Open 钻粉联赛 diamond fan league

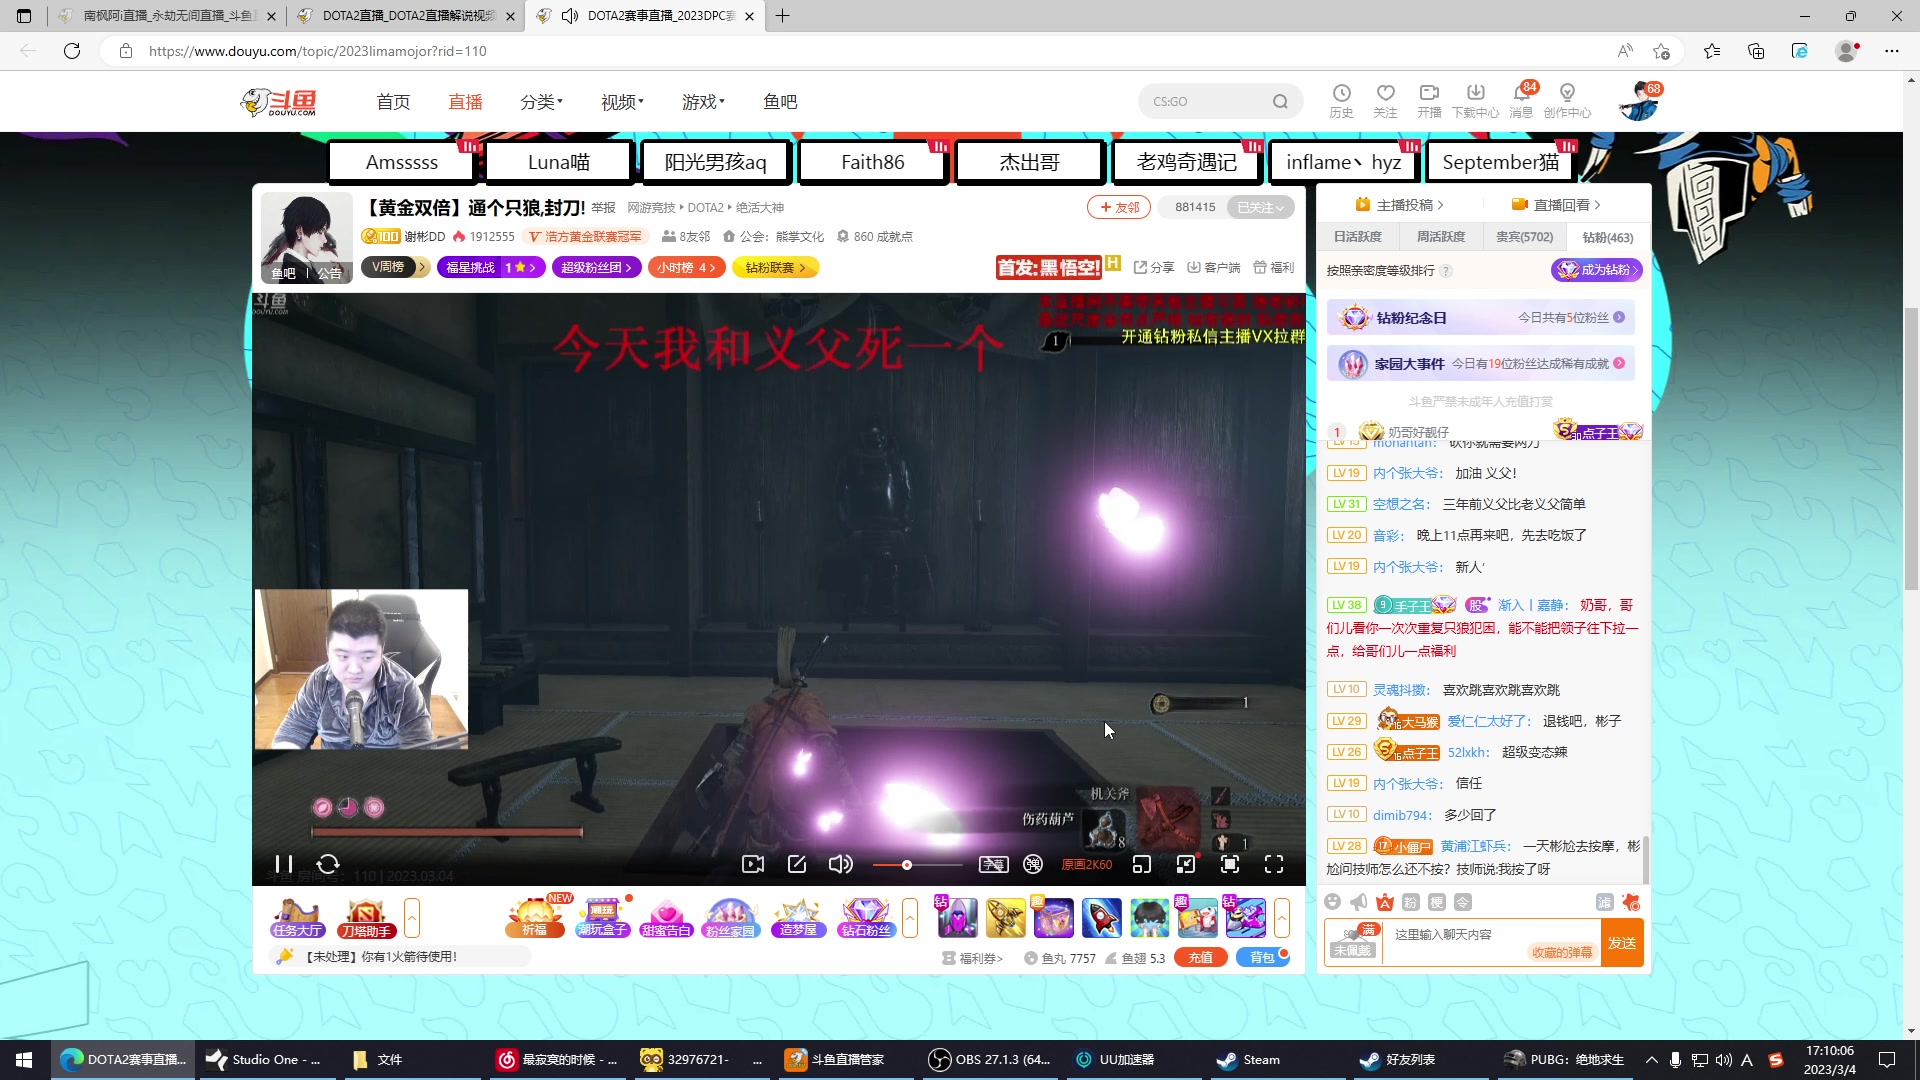(775, 267)
